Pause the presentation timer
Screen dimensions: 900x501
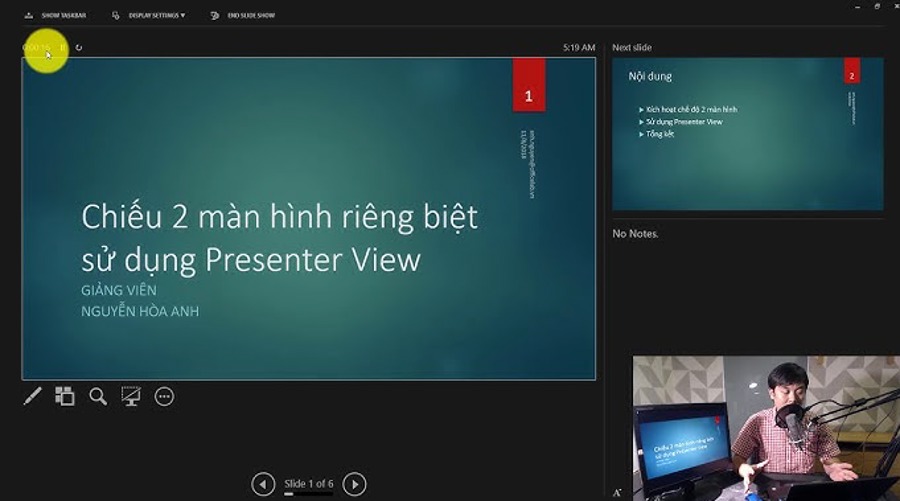pyautogui.click(x=63, y=47)
